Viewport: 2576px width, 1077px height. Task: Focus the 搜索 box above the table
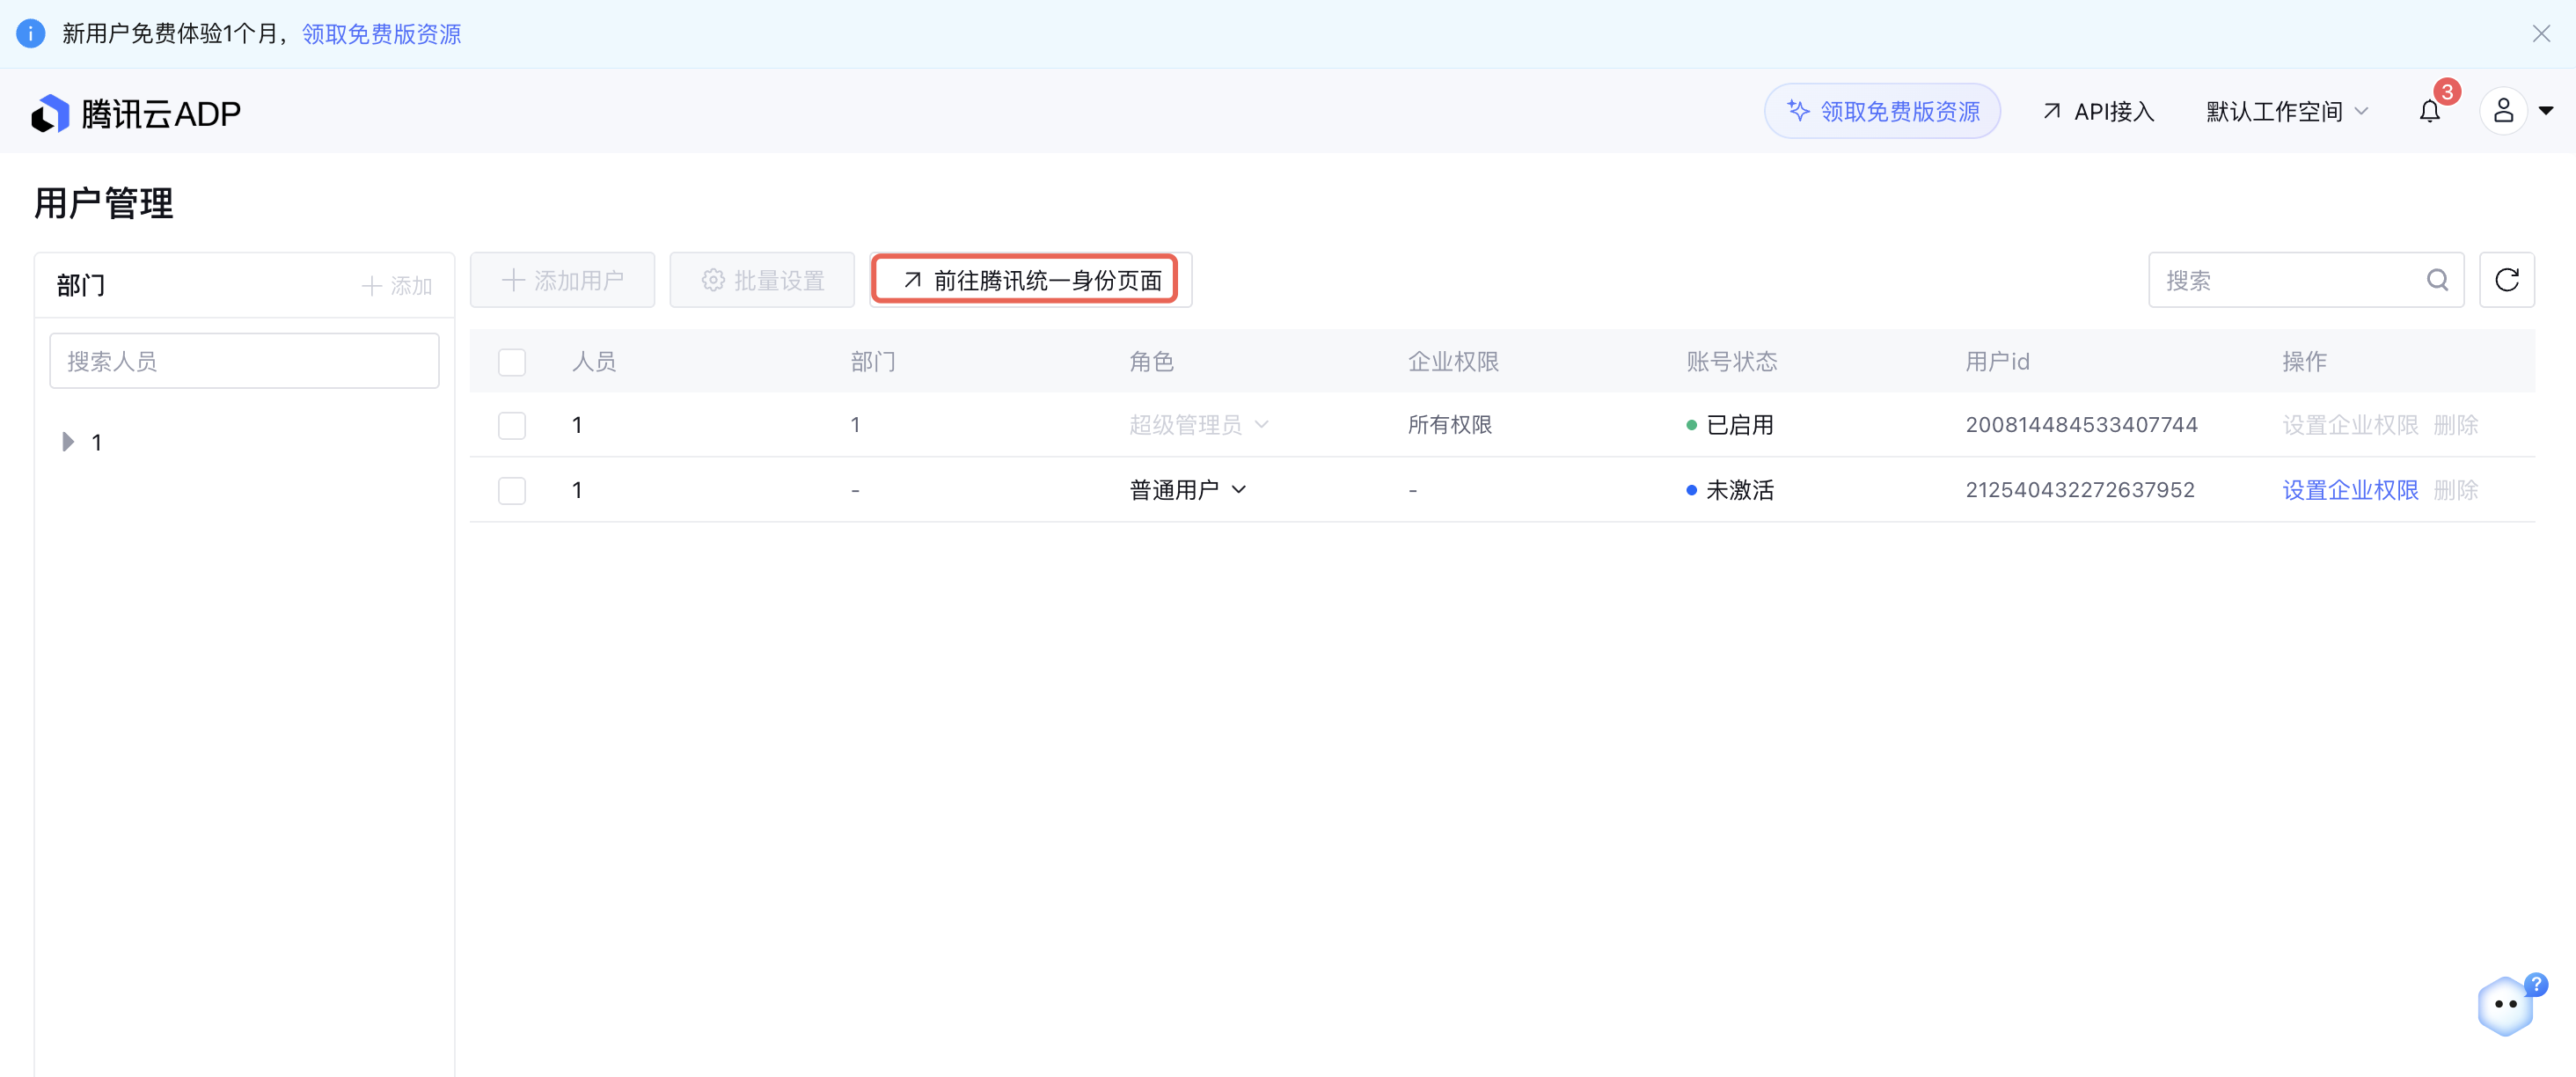(x=2305, y=280)
